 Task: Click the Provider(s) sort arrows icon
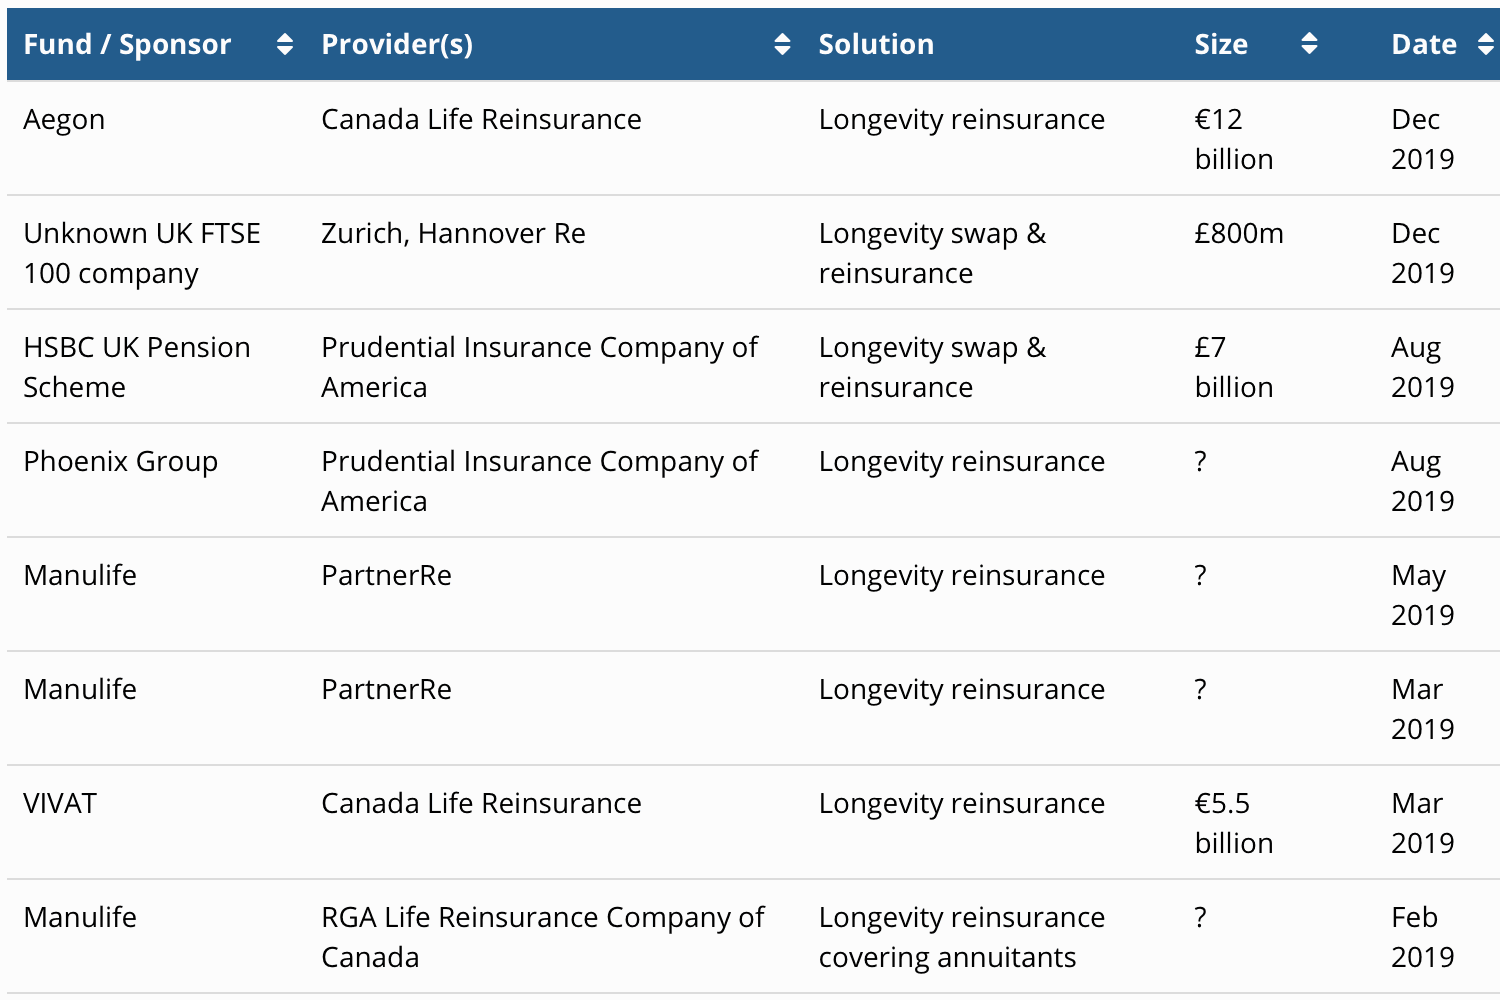point(782,44)
